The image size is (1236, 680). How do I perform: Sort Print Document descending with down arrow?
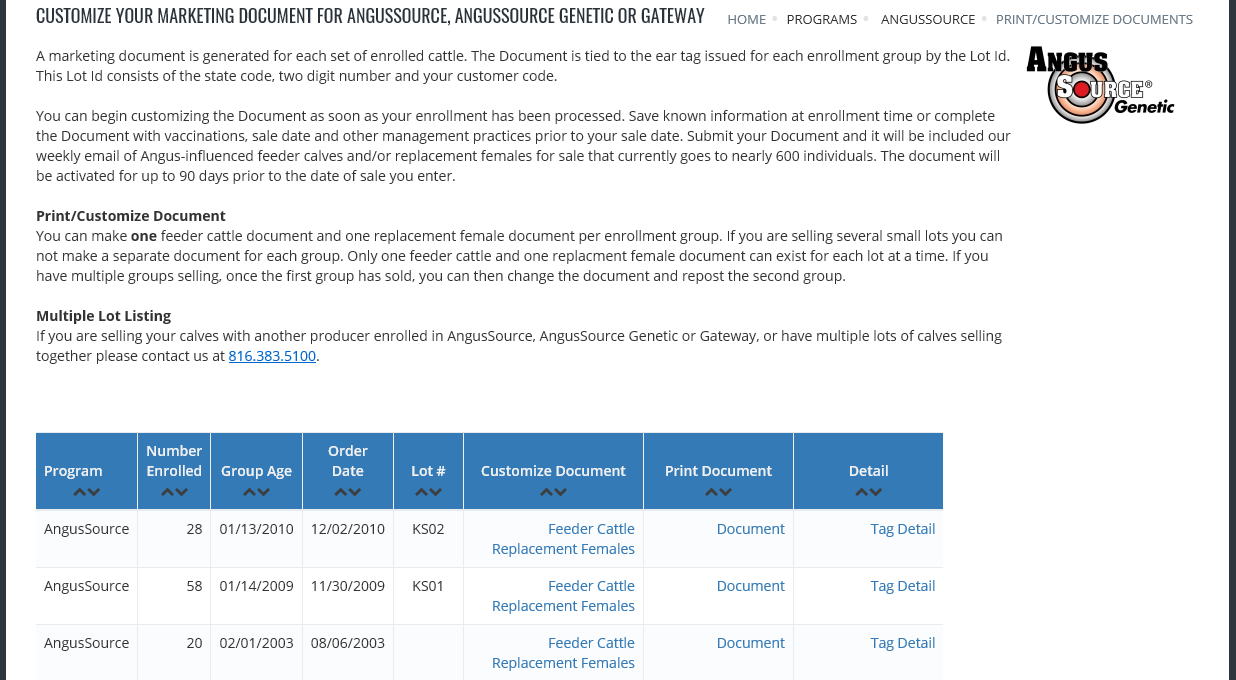(726, 492)
